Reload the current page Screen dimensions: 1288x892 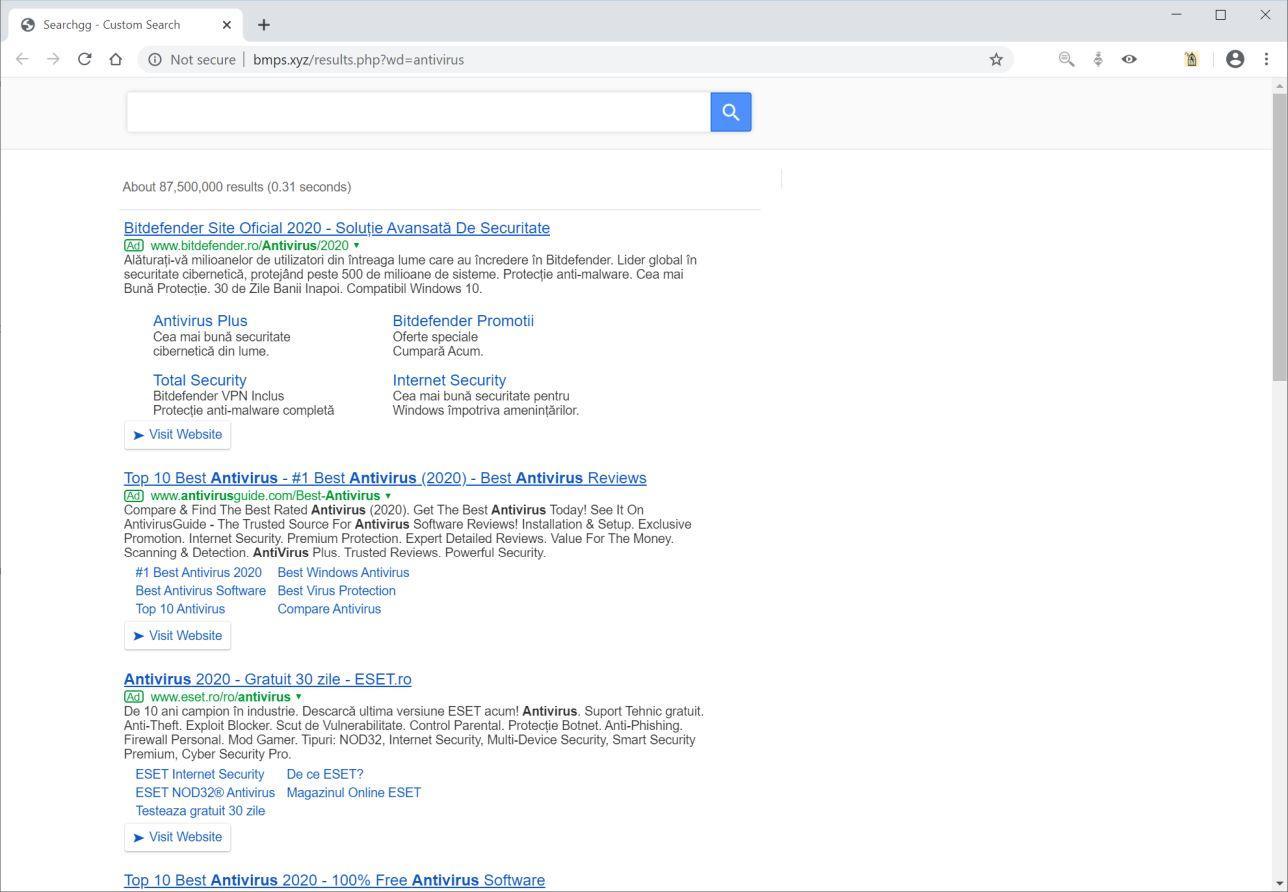85,59
